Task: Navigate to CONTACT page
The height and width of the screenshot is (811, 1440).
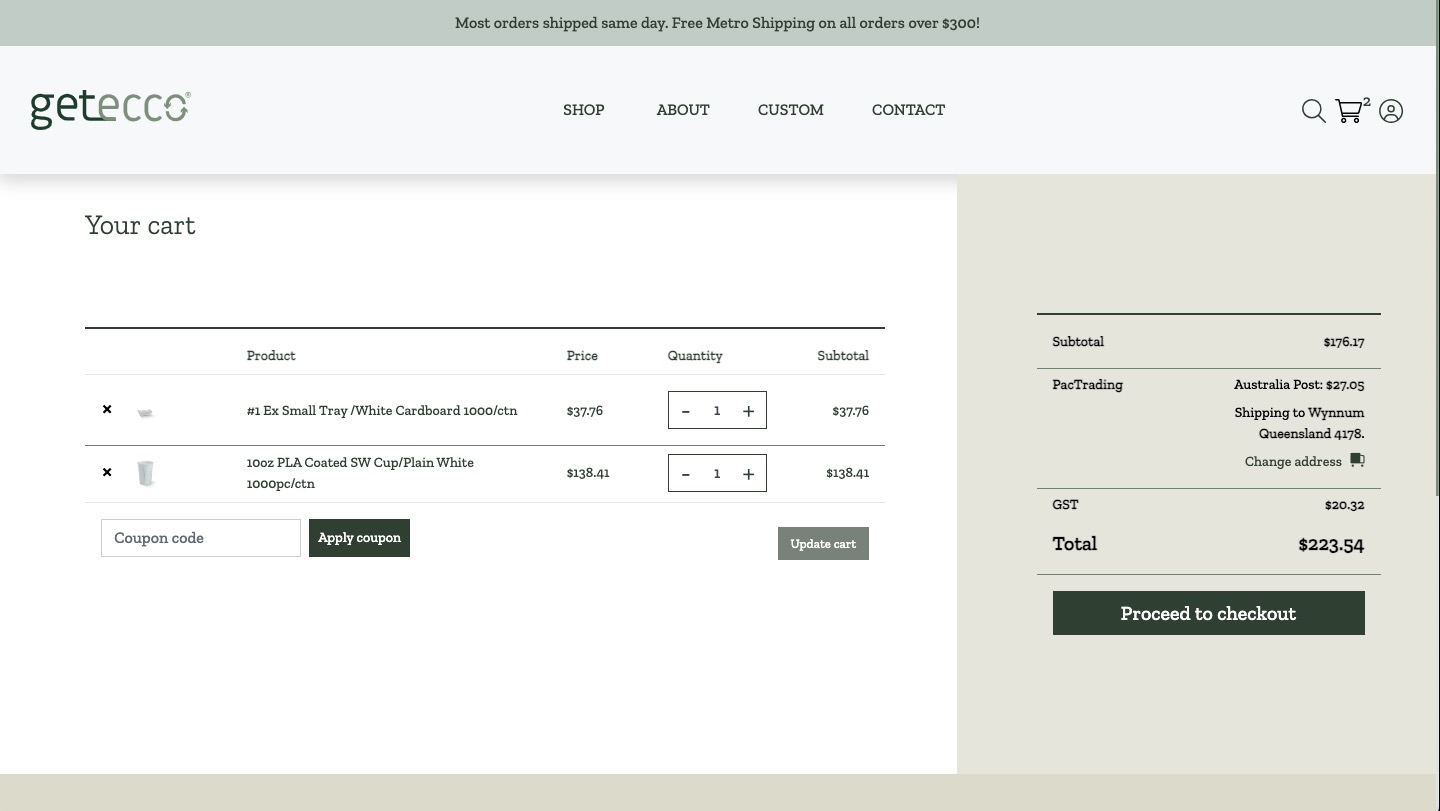Action: pos(908,110)
